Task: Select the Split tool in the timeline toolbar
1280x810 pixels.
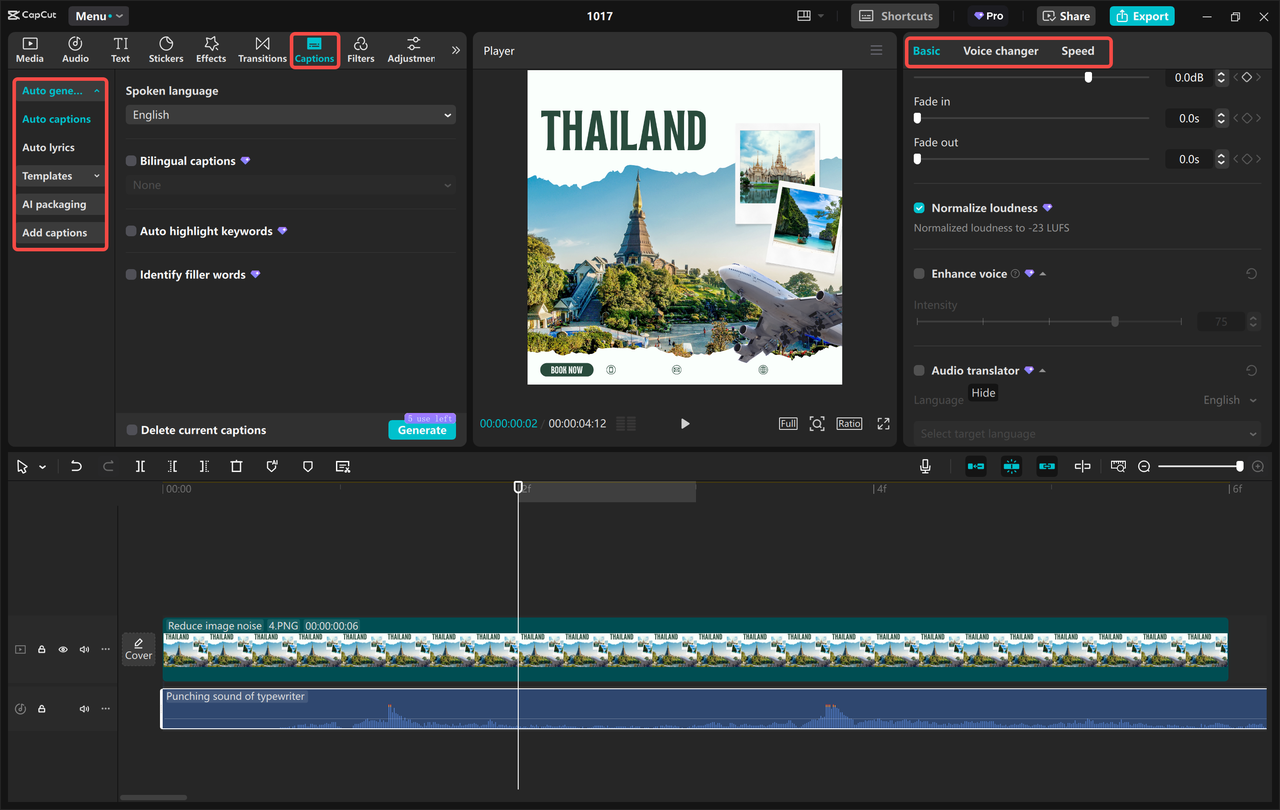Action: click(140, 466)
